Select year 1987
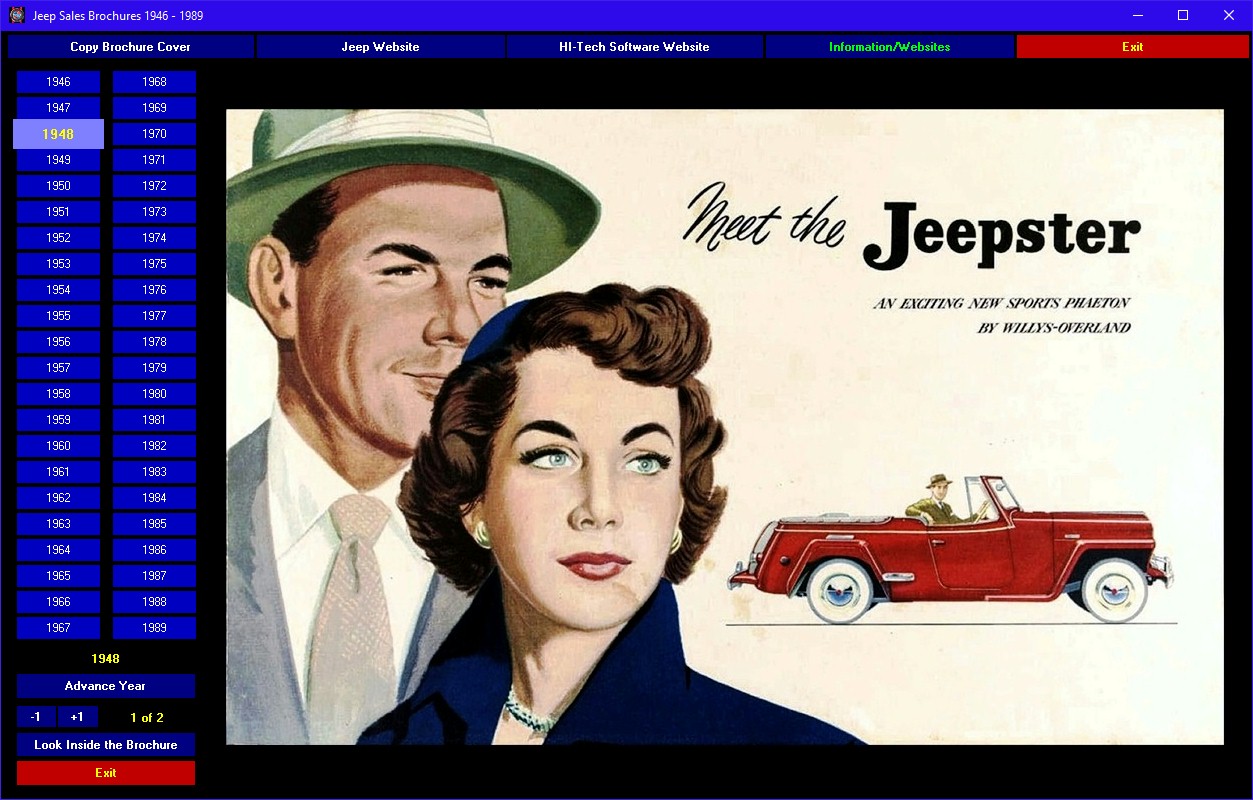Viewport: 1253px width, 800px height. click(x=154, y=576)
